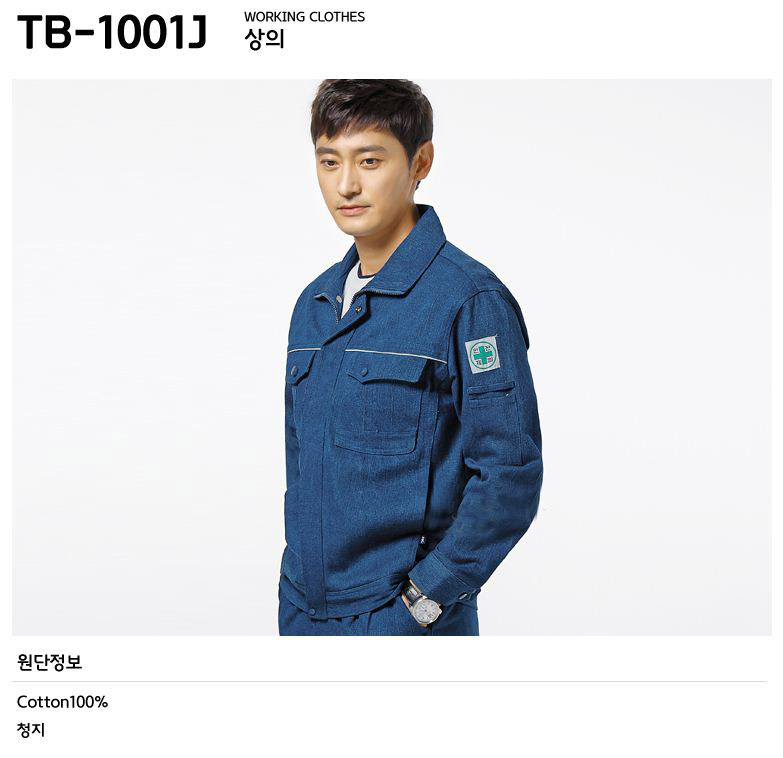Open the 원단정보 fabric info heading
This screenshot has width=783, height=758.
[49, 662]
